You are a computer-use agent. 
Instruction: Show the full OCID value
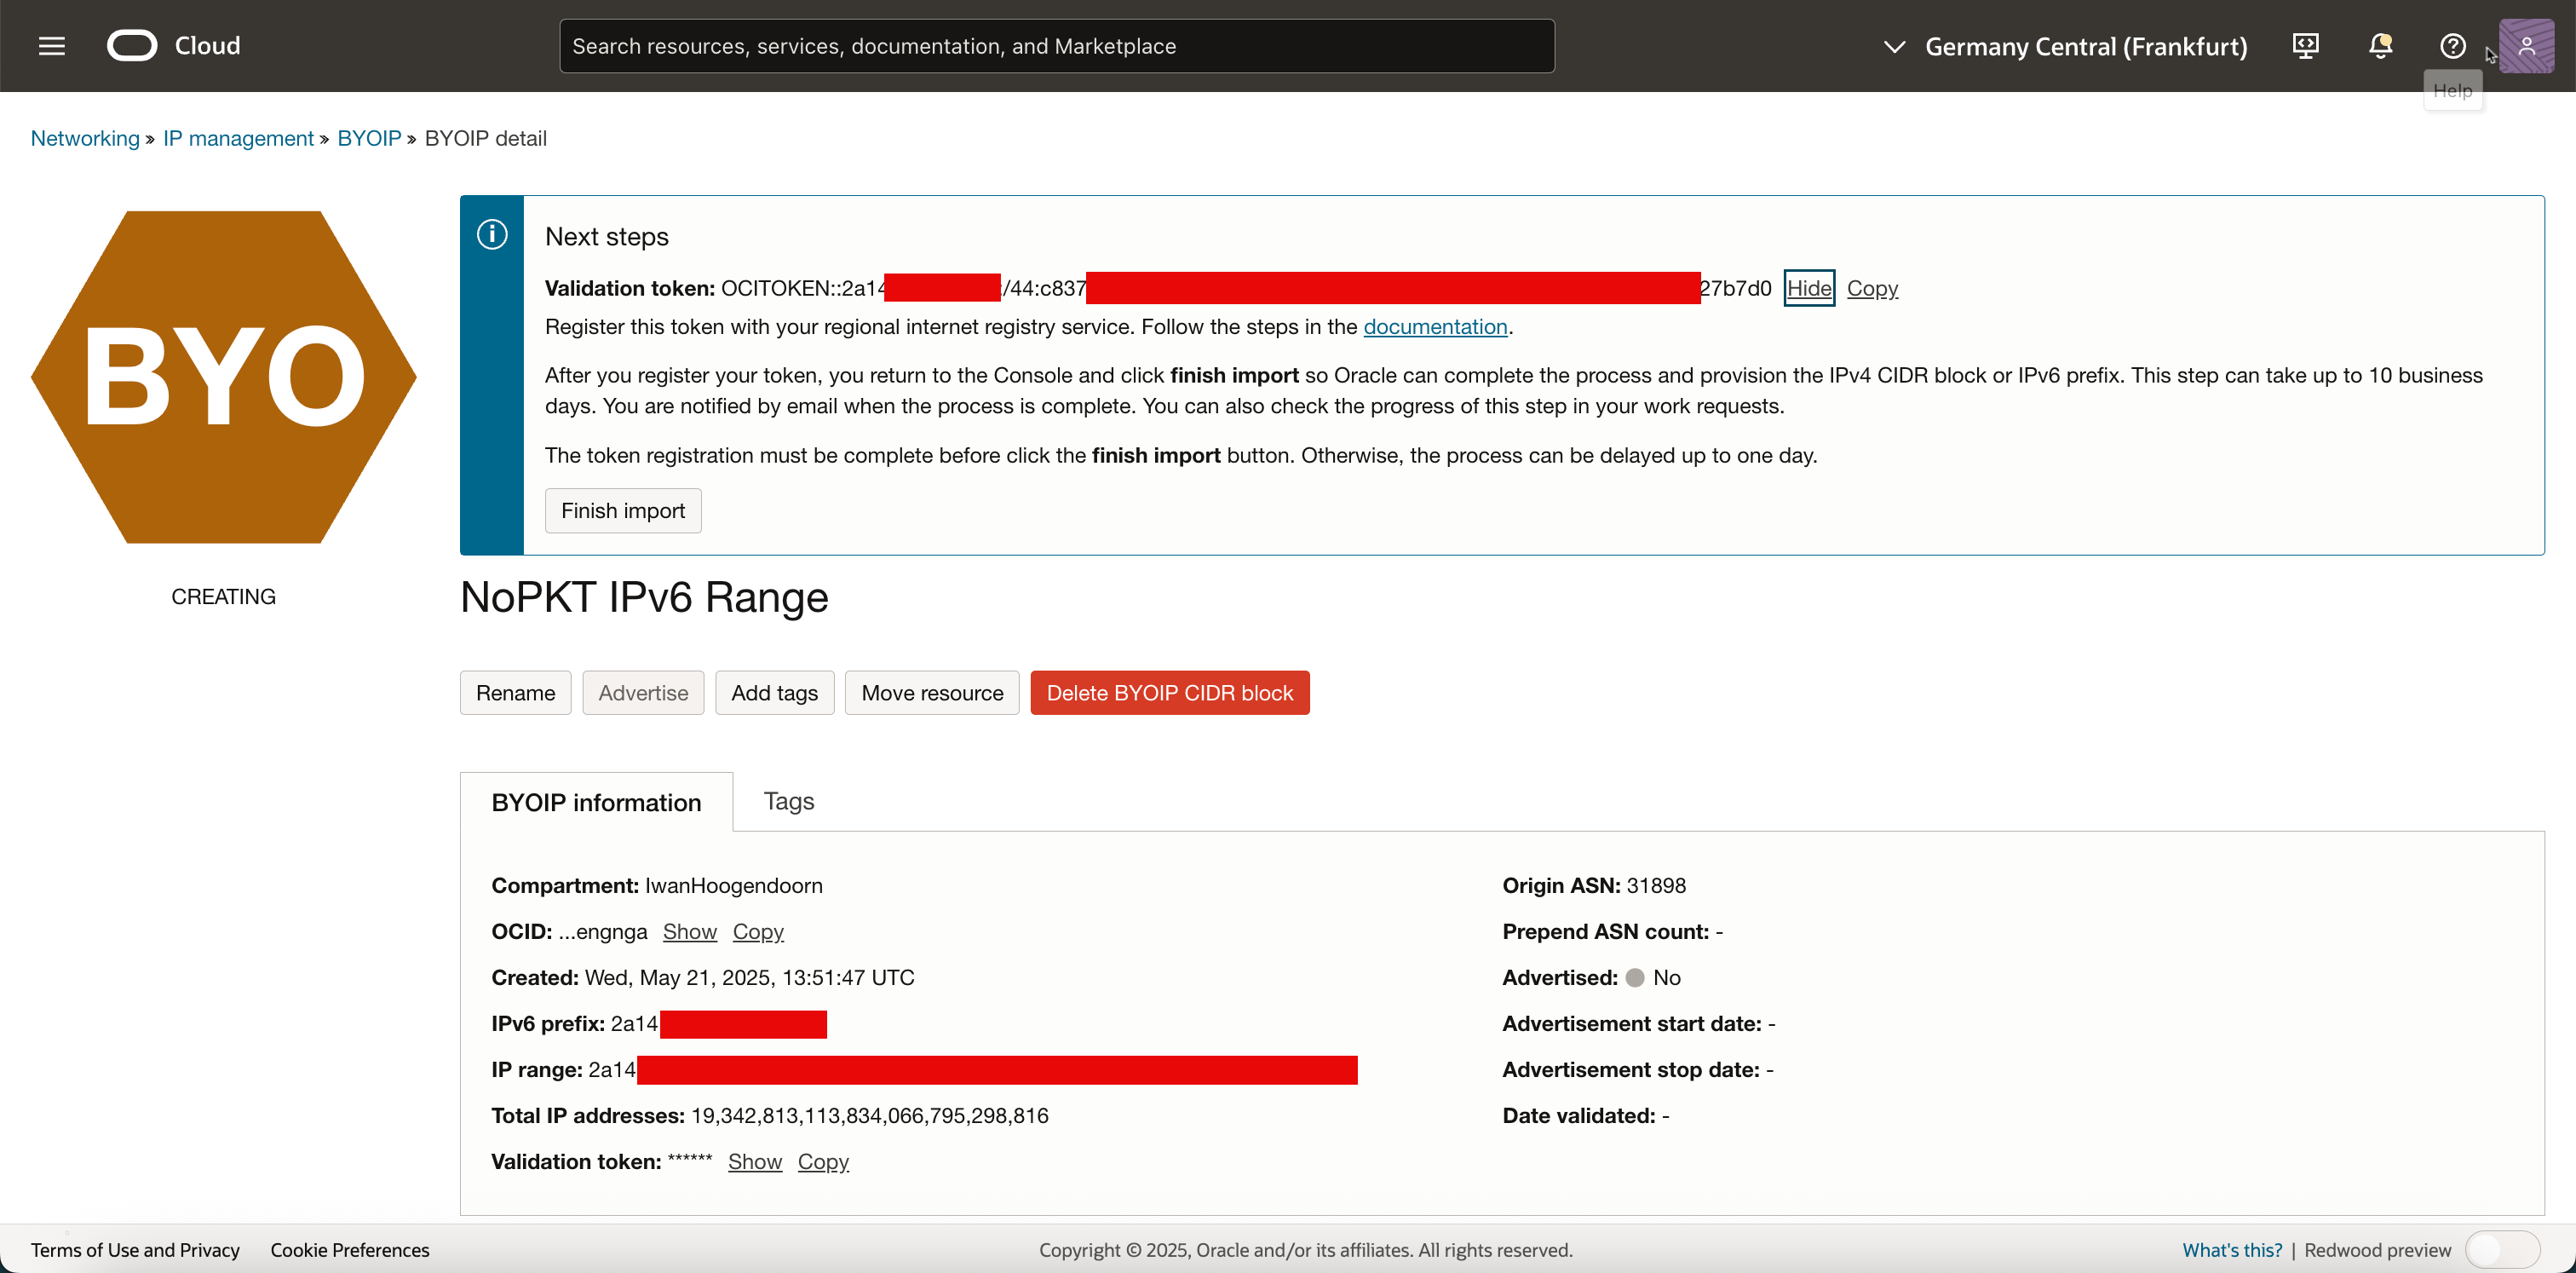(x=689, y=931)
